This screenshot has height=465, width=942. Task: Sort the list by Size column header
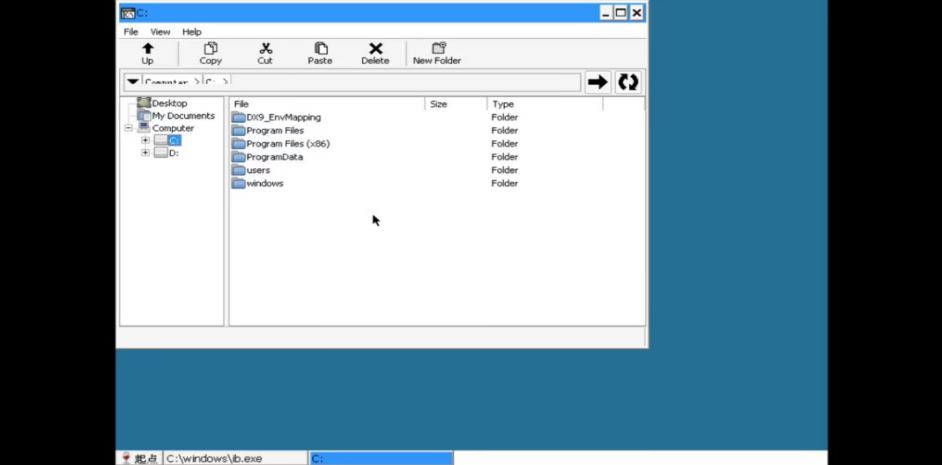point(456,104)
